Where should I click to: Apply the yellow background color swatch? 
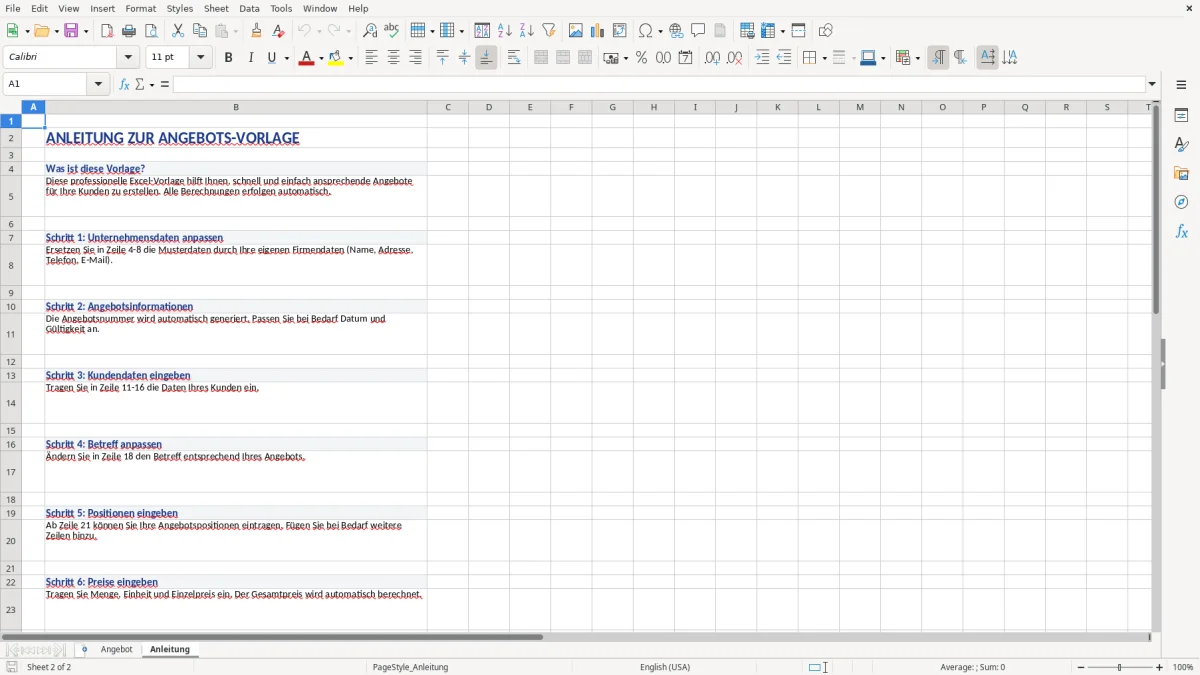click(336, 58)
